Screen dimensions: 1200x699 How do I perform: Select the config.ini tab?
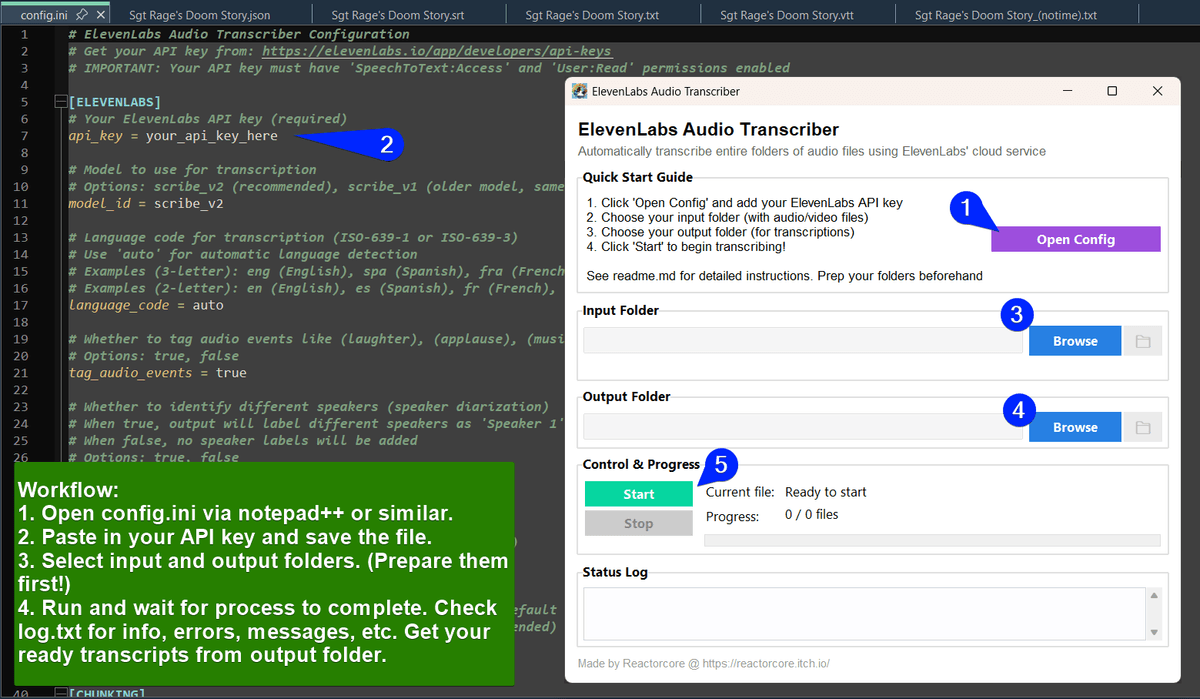tap(44, 15)
